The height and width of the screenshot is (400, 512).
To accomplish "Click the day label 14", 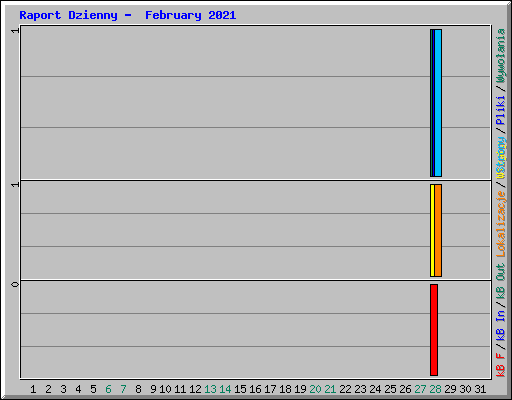I will pos(225,389).
